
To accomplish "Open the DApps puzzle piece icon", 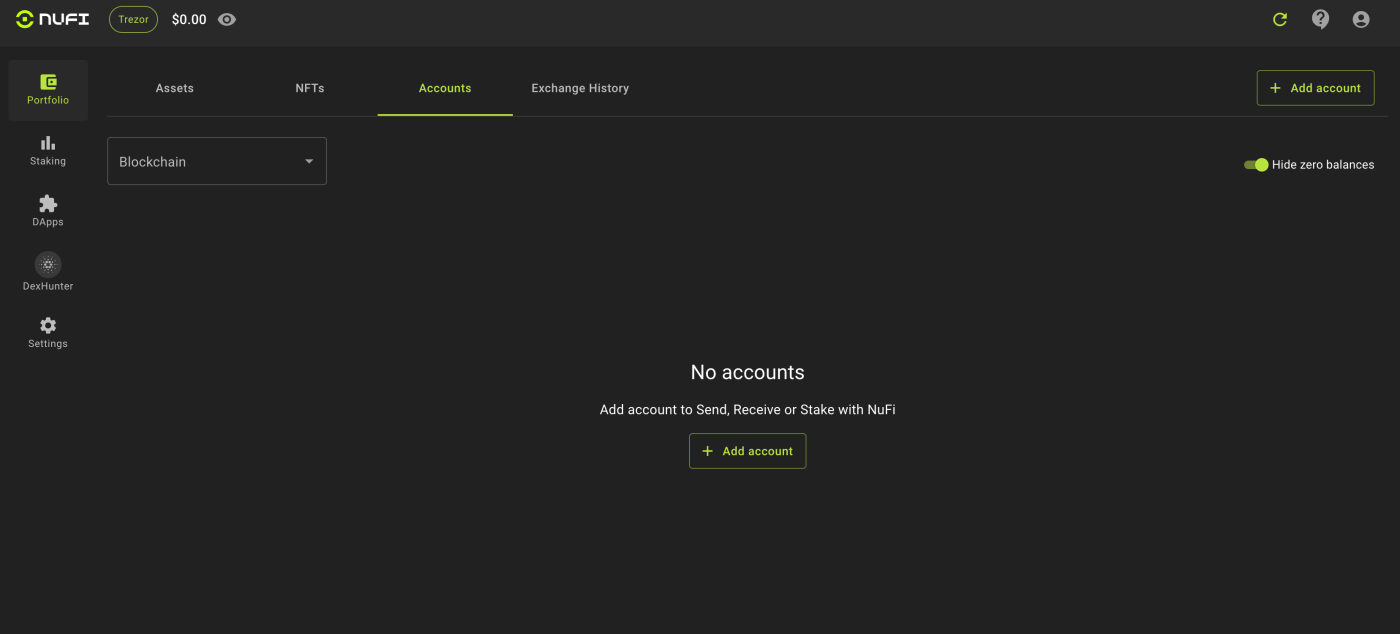I will click(x=48, y=204).
